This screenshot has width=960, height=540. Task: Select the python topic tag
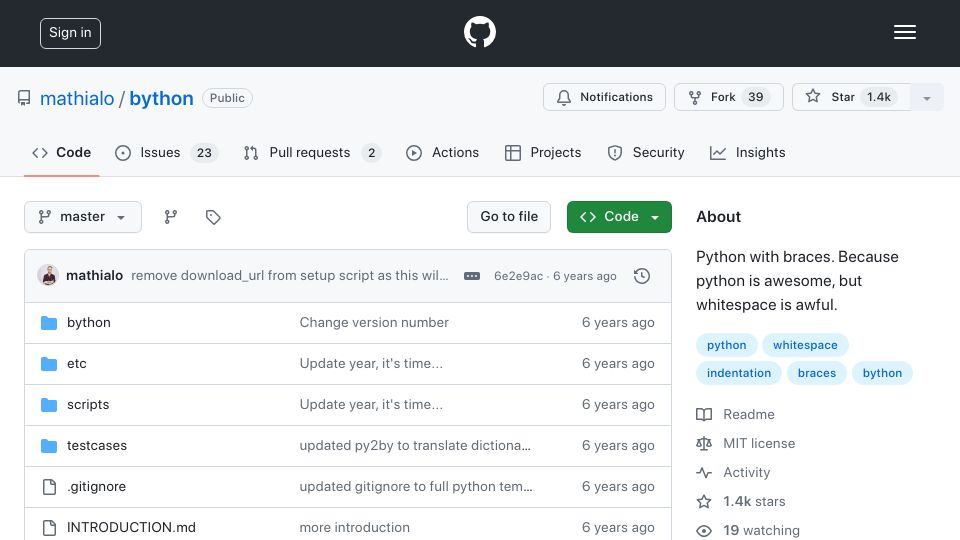[x=727, y=345]
